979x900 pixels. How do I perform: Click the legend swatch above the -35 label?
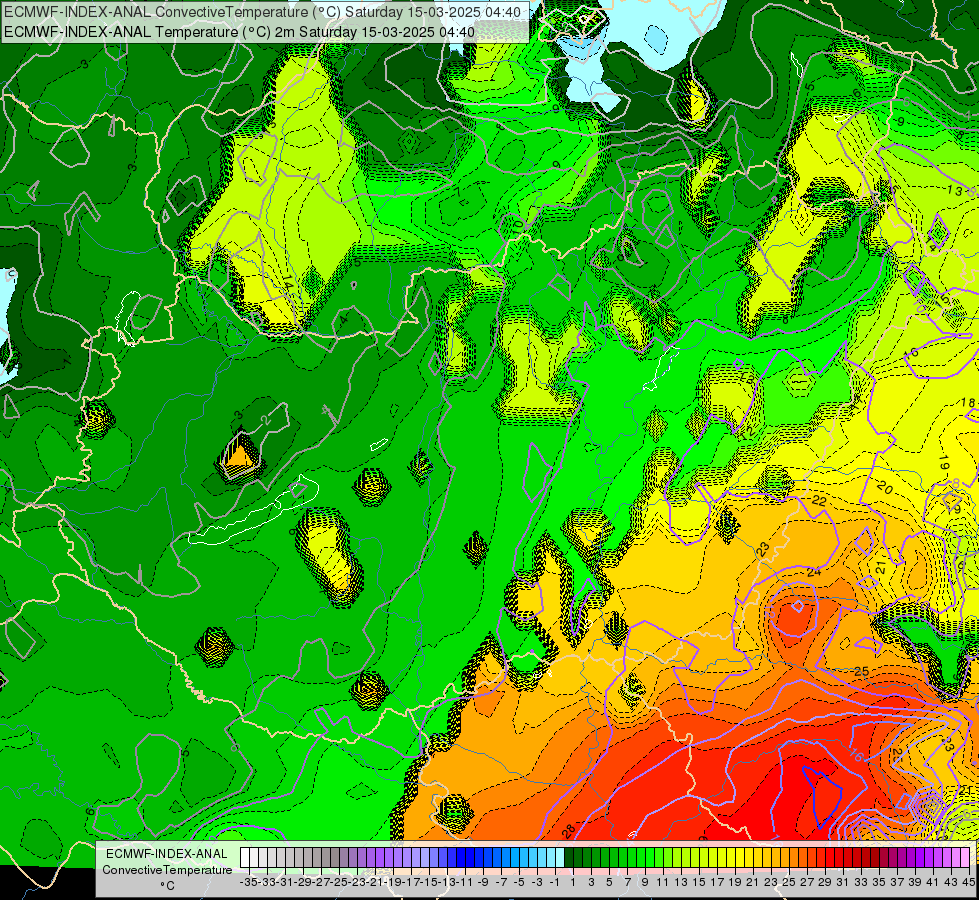(245, 857)
